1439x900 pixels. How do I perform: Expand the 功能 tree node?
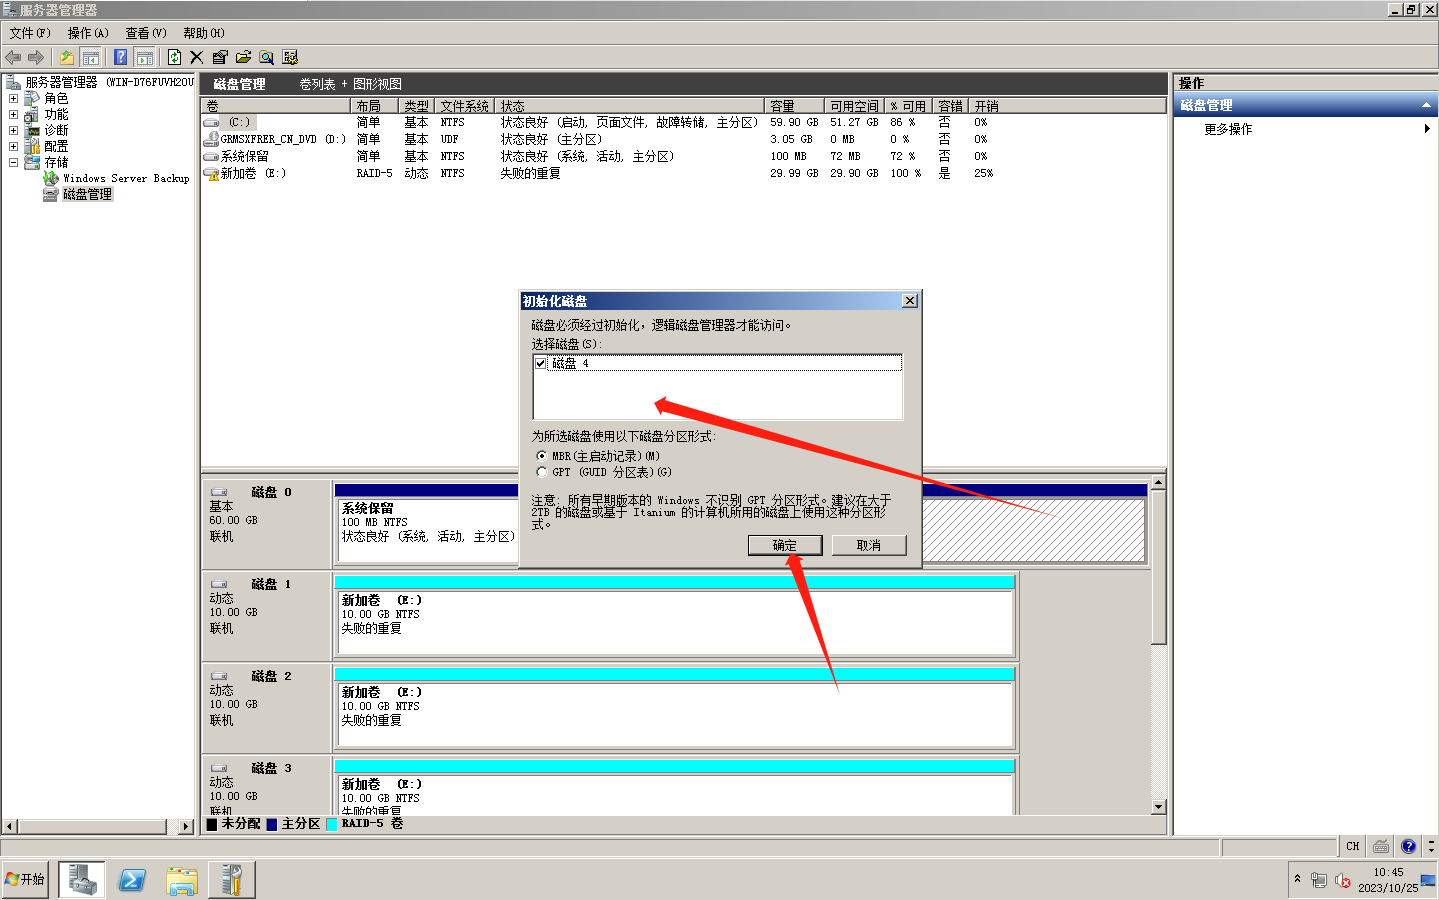coord(13,114)
